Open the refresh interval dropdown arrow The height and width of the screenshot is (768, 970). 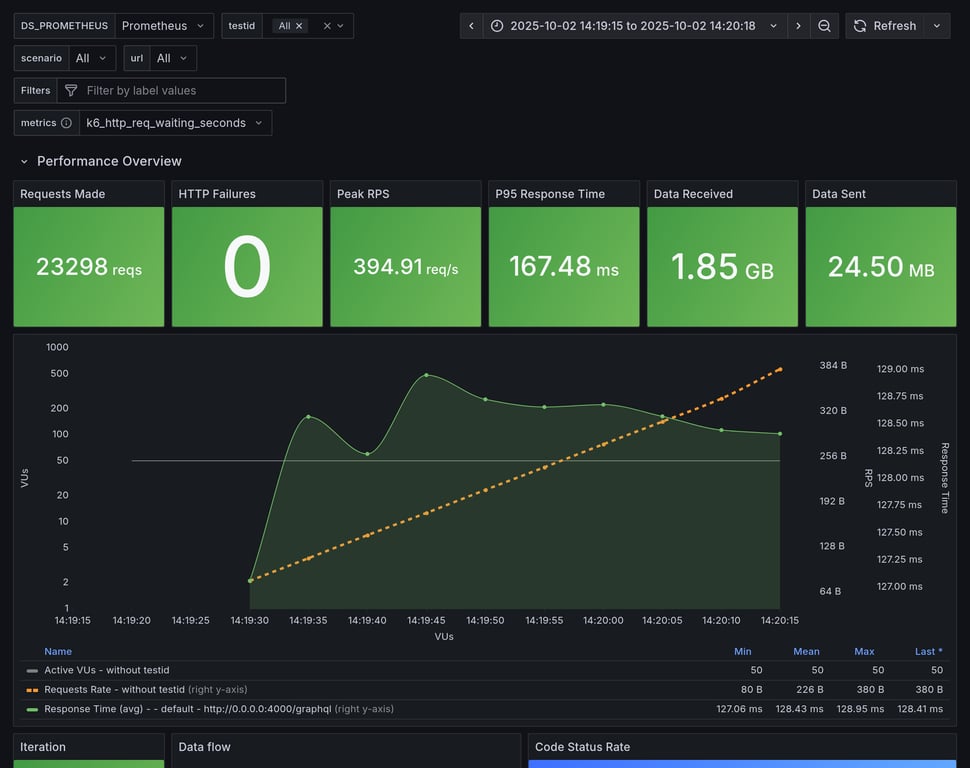(x=937, y=26)
